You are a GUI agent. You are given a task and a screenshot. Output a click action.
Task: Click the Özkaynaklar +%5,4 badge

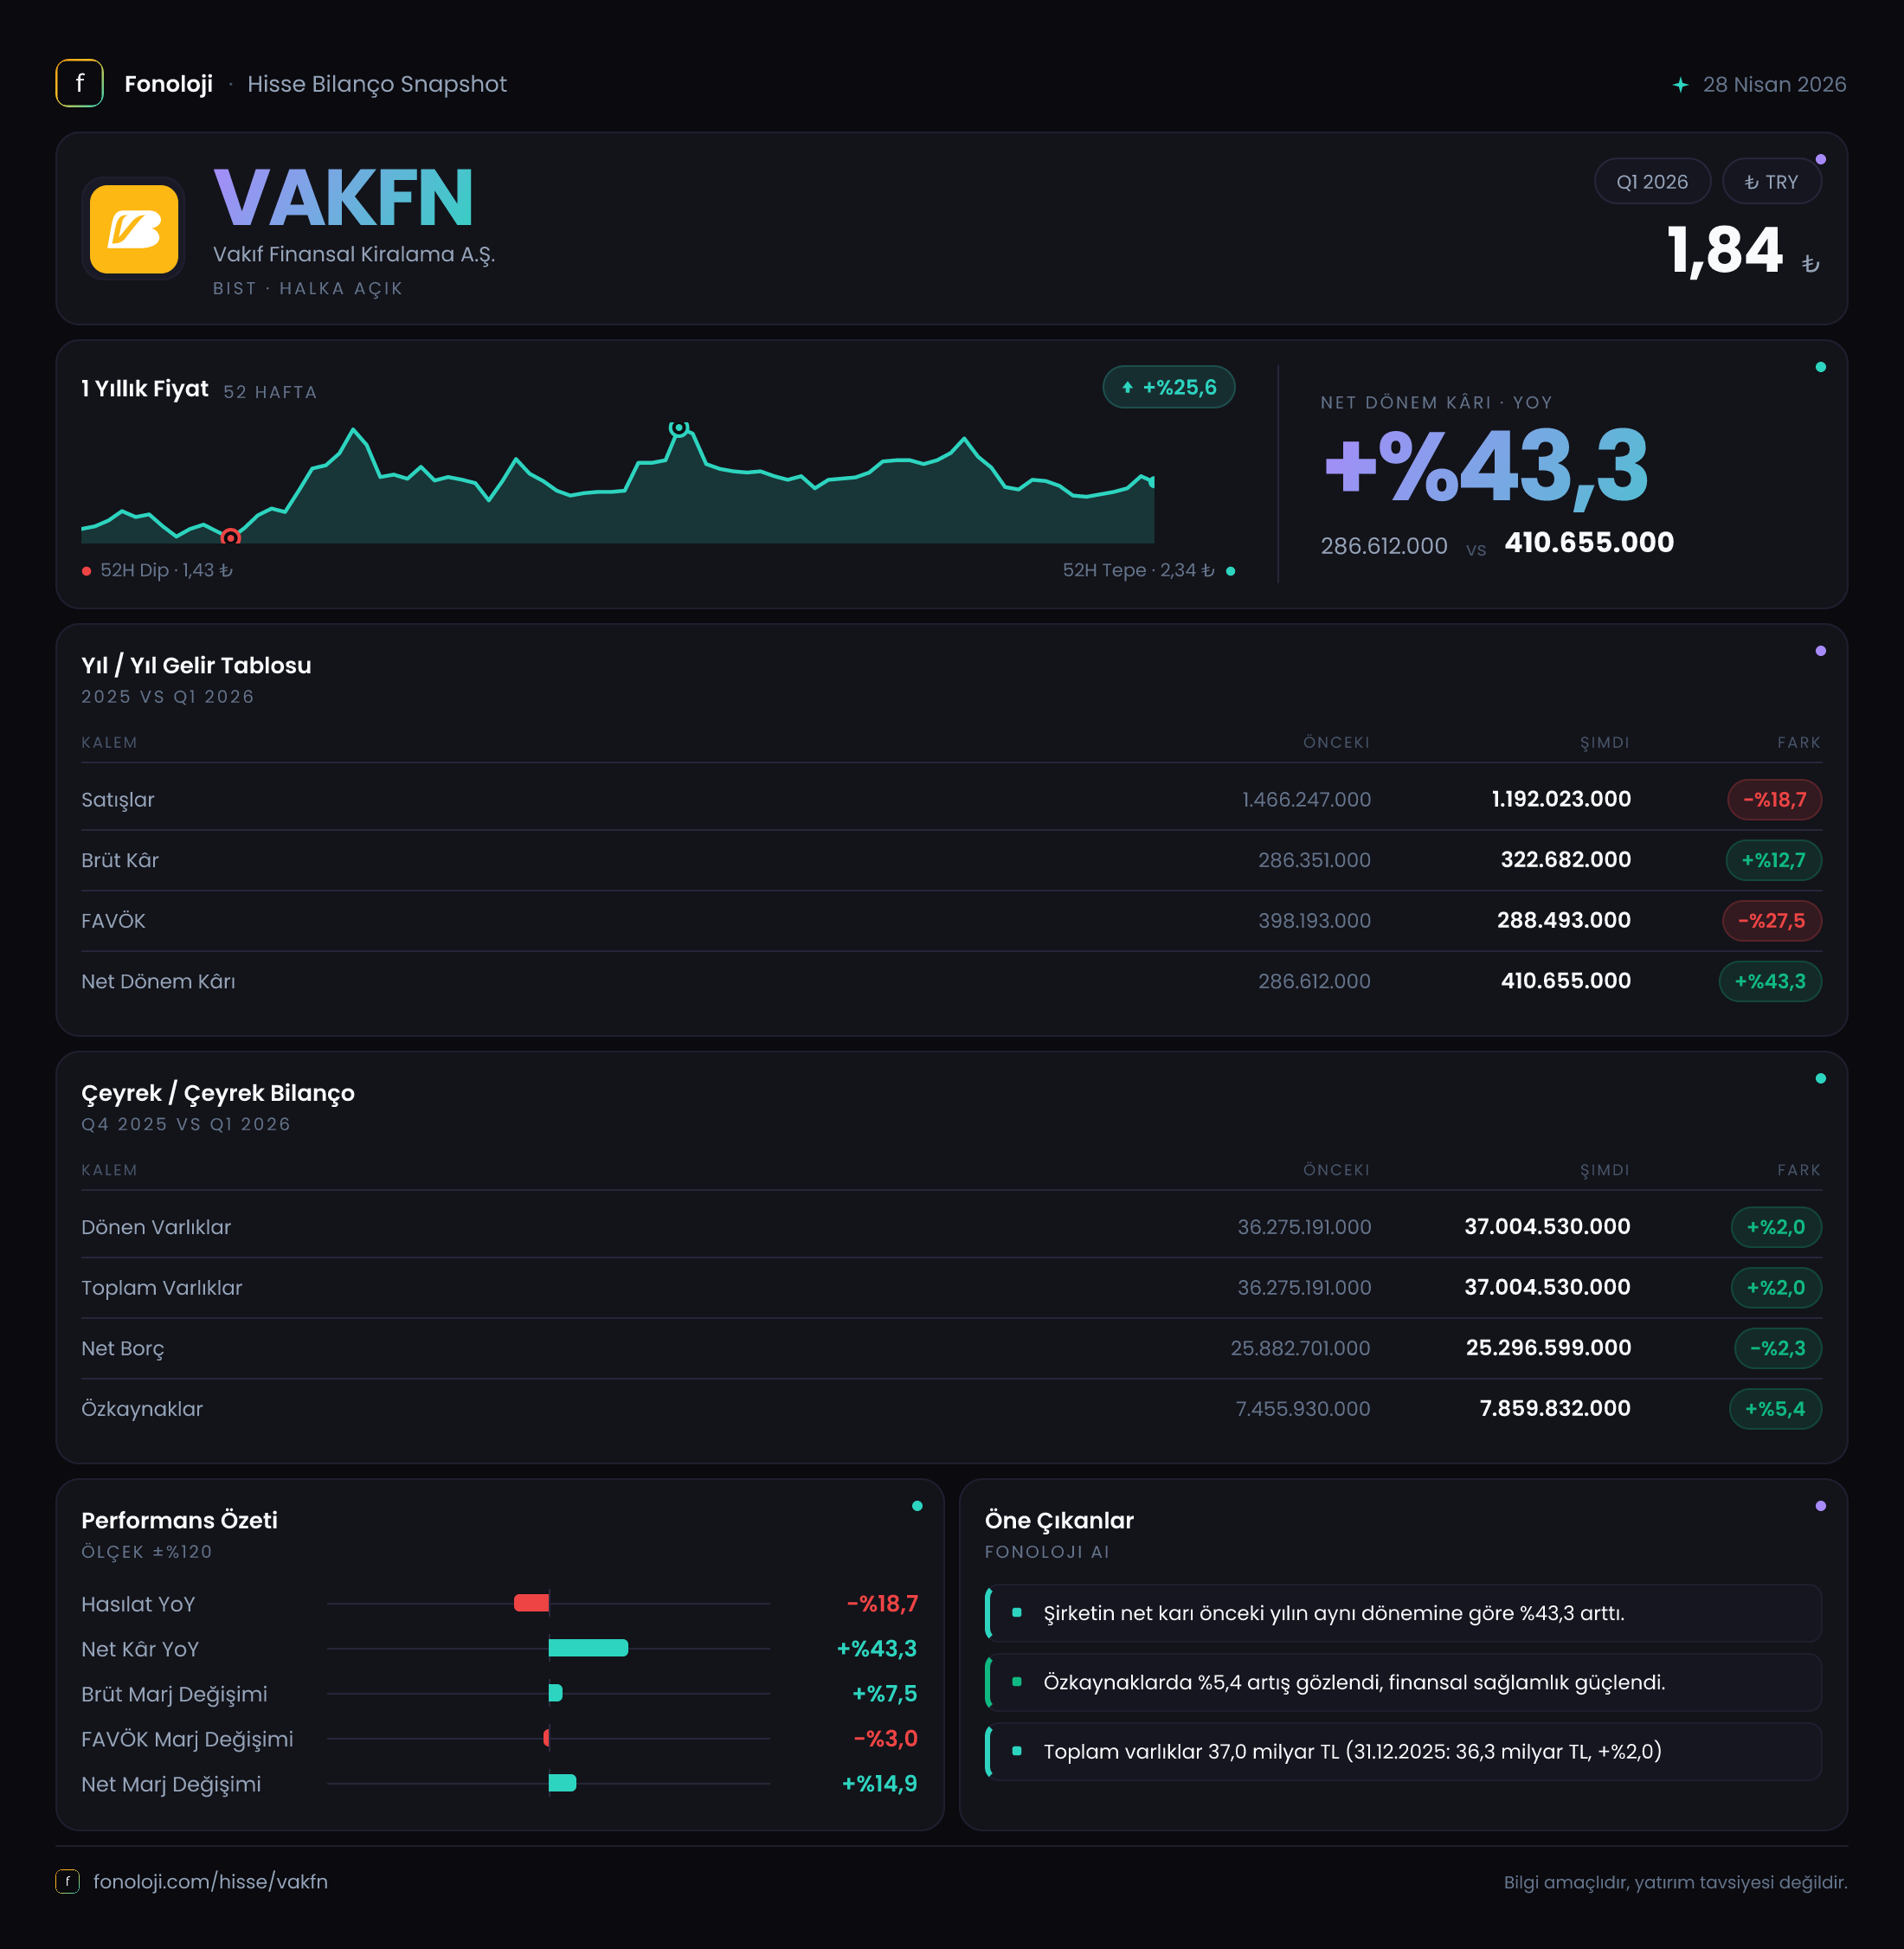click(1775, 1409)
